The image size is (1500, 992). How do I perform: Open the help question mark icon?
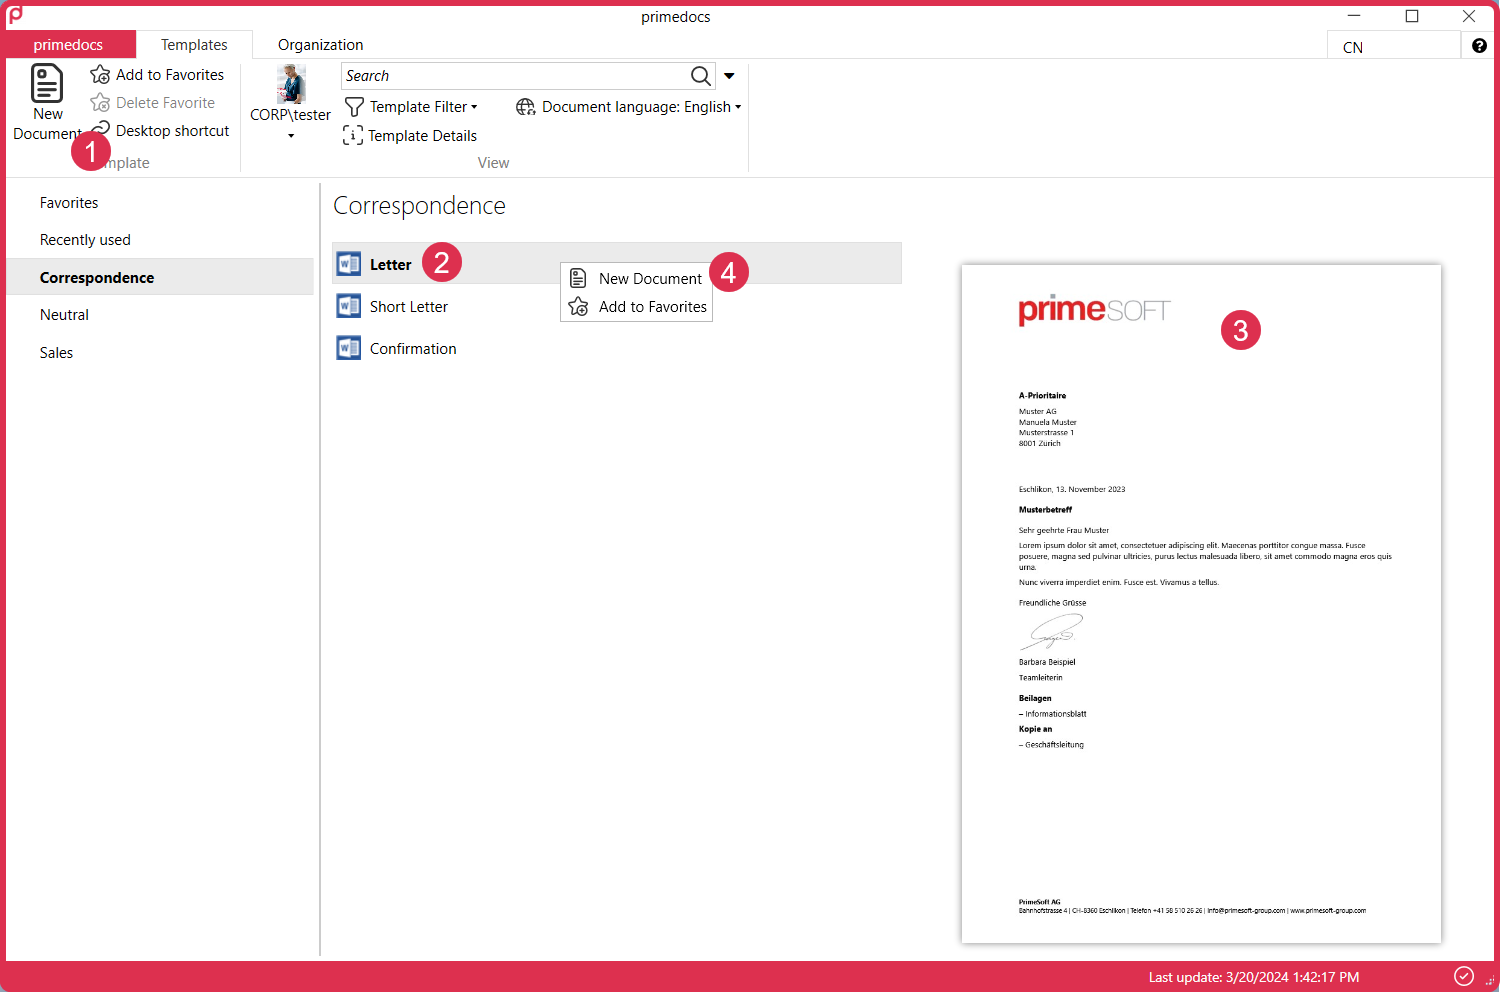pos(1479,46)
